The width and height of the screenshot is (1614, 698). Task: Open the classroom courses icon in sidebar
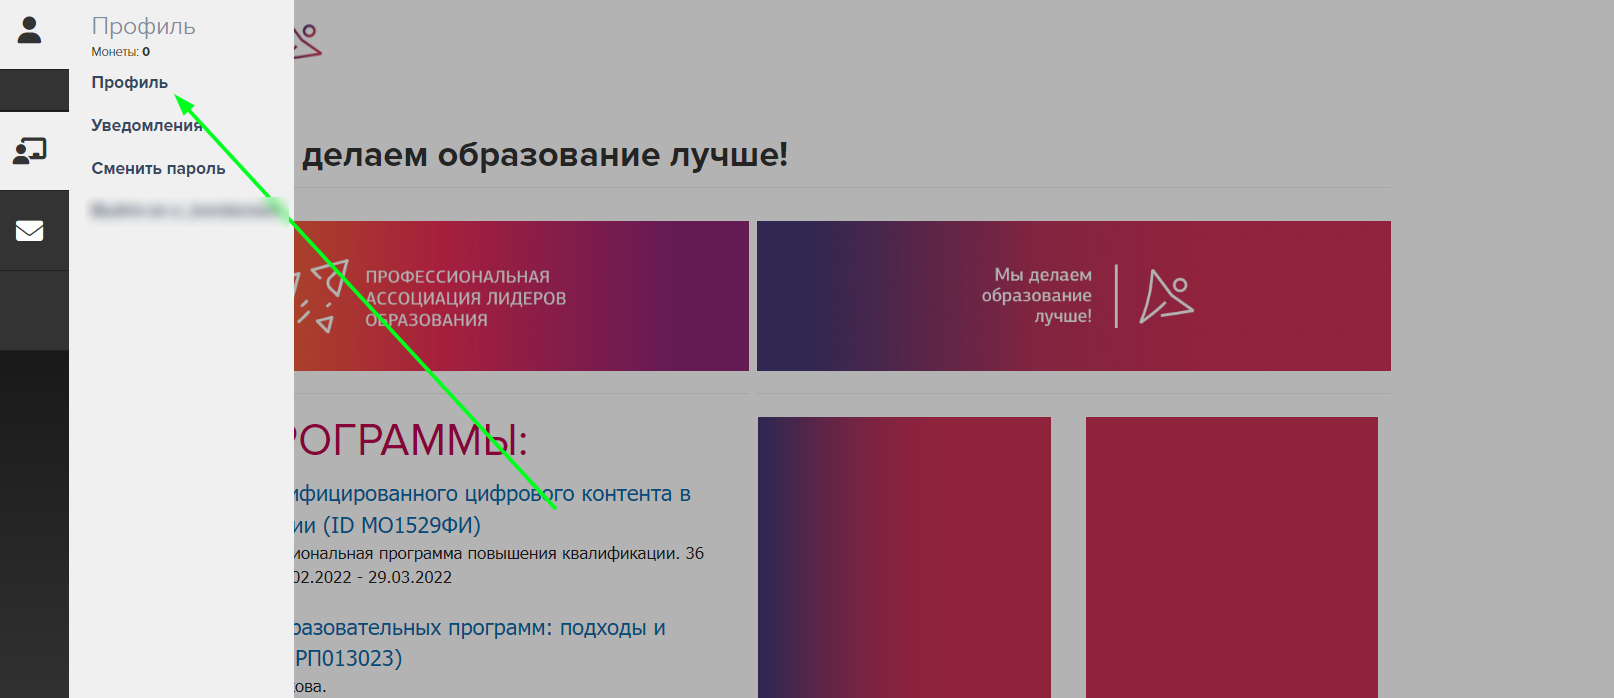pos(30,151)
